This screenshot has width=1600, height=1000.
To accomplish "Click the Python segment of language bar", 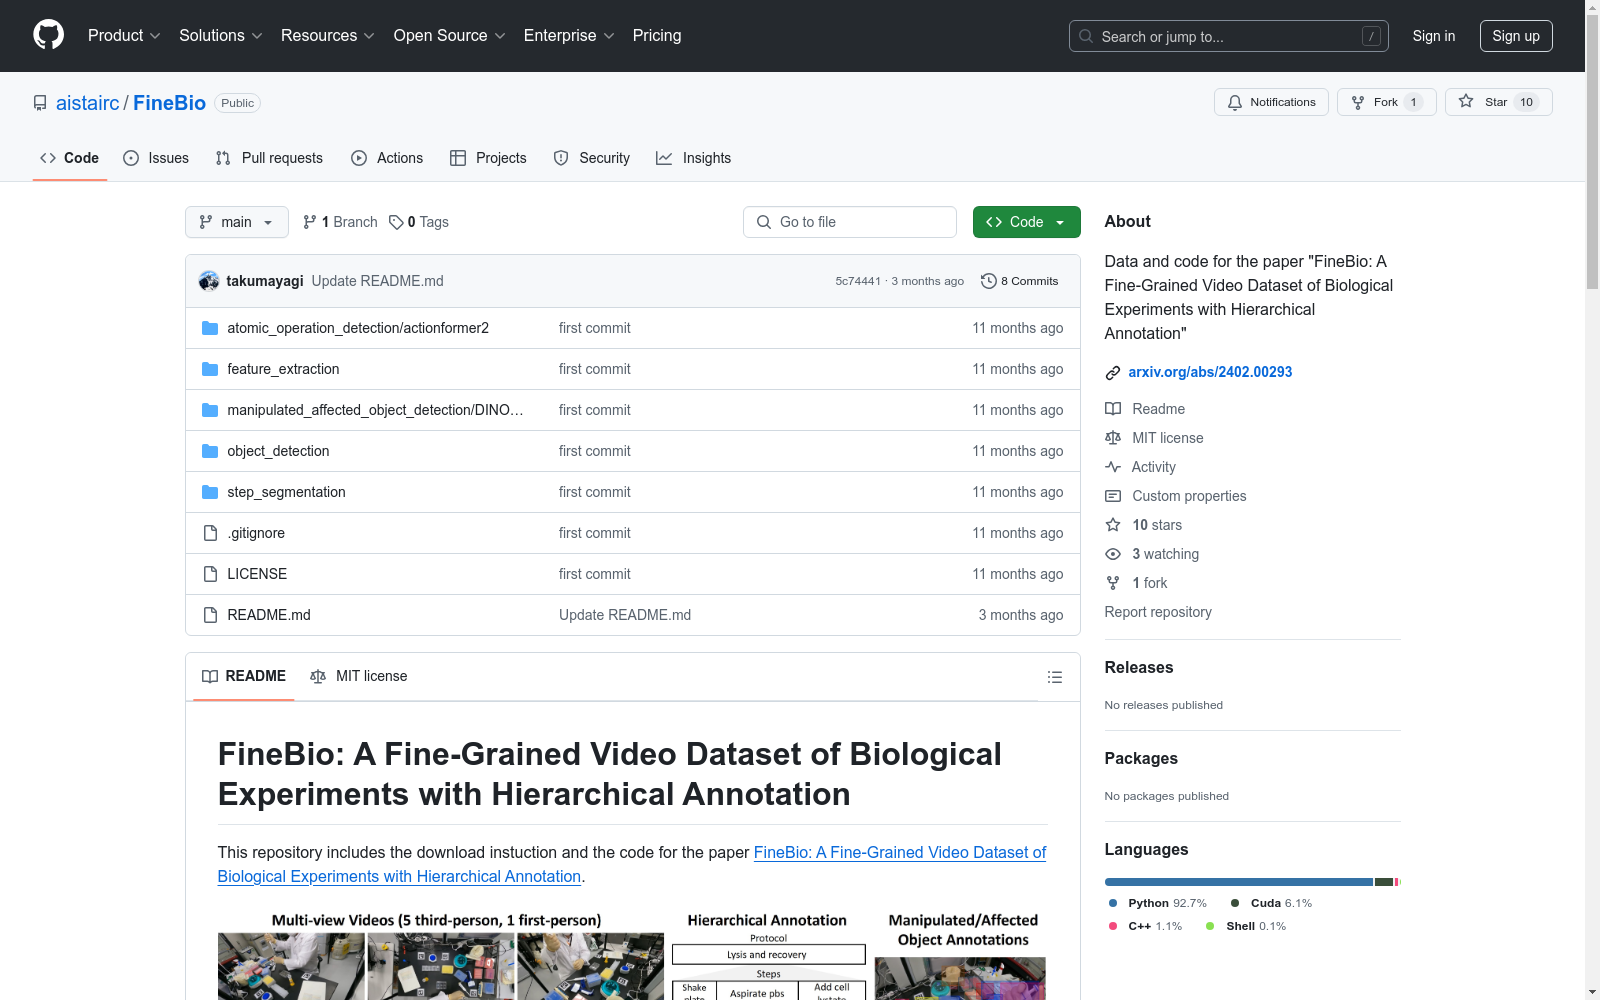I will pyautogui.click(x=1239, y=882).
